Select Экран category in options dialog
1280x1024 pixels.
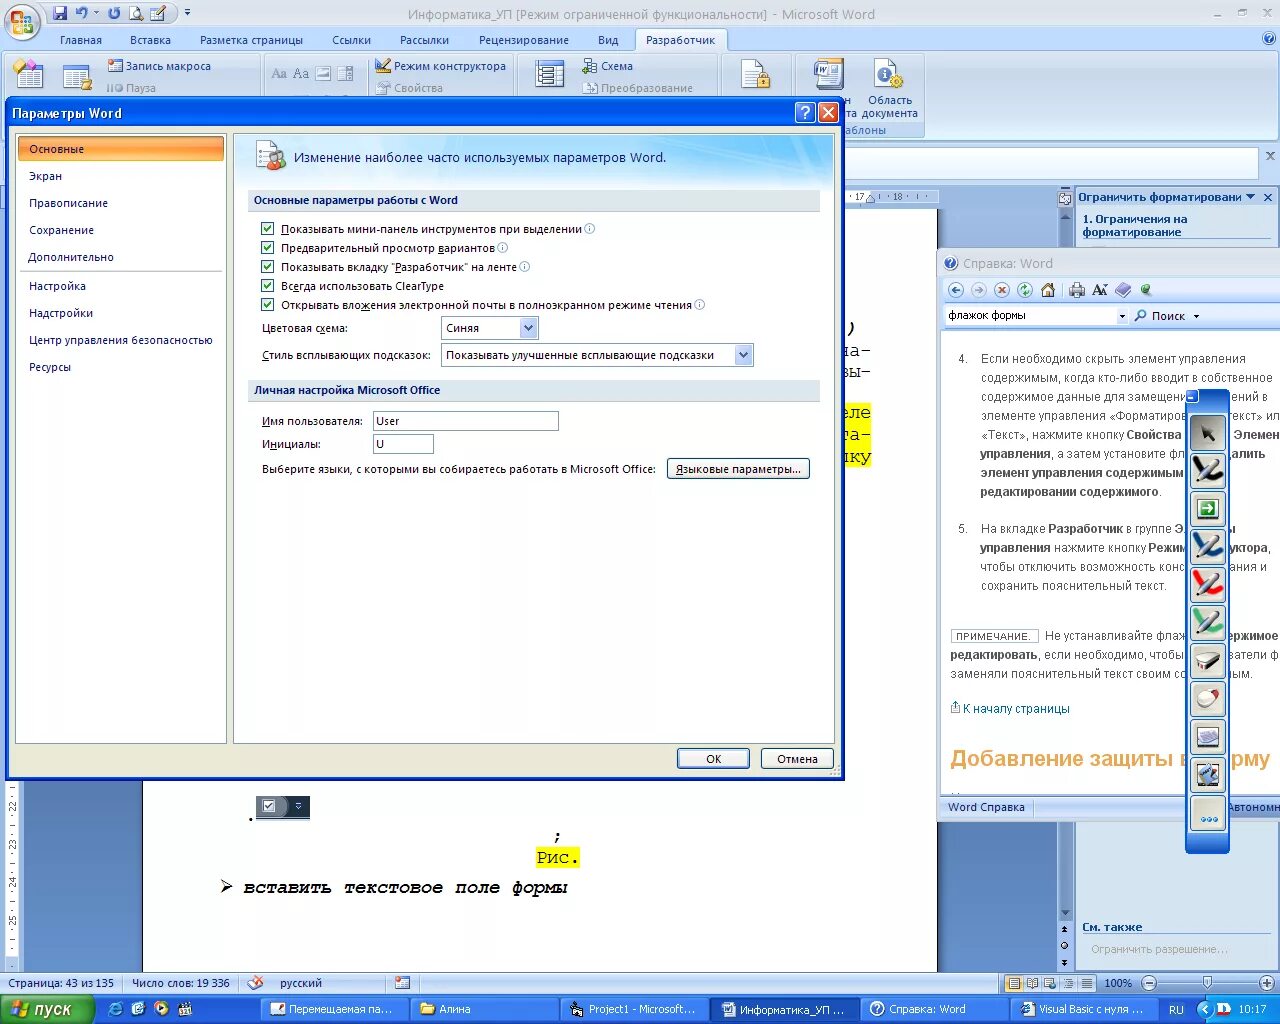pyautogui.click(x=120, y=176)
